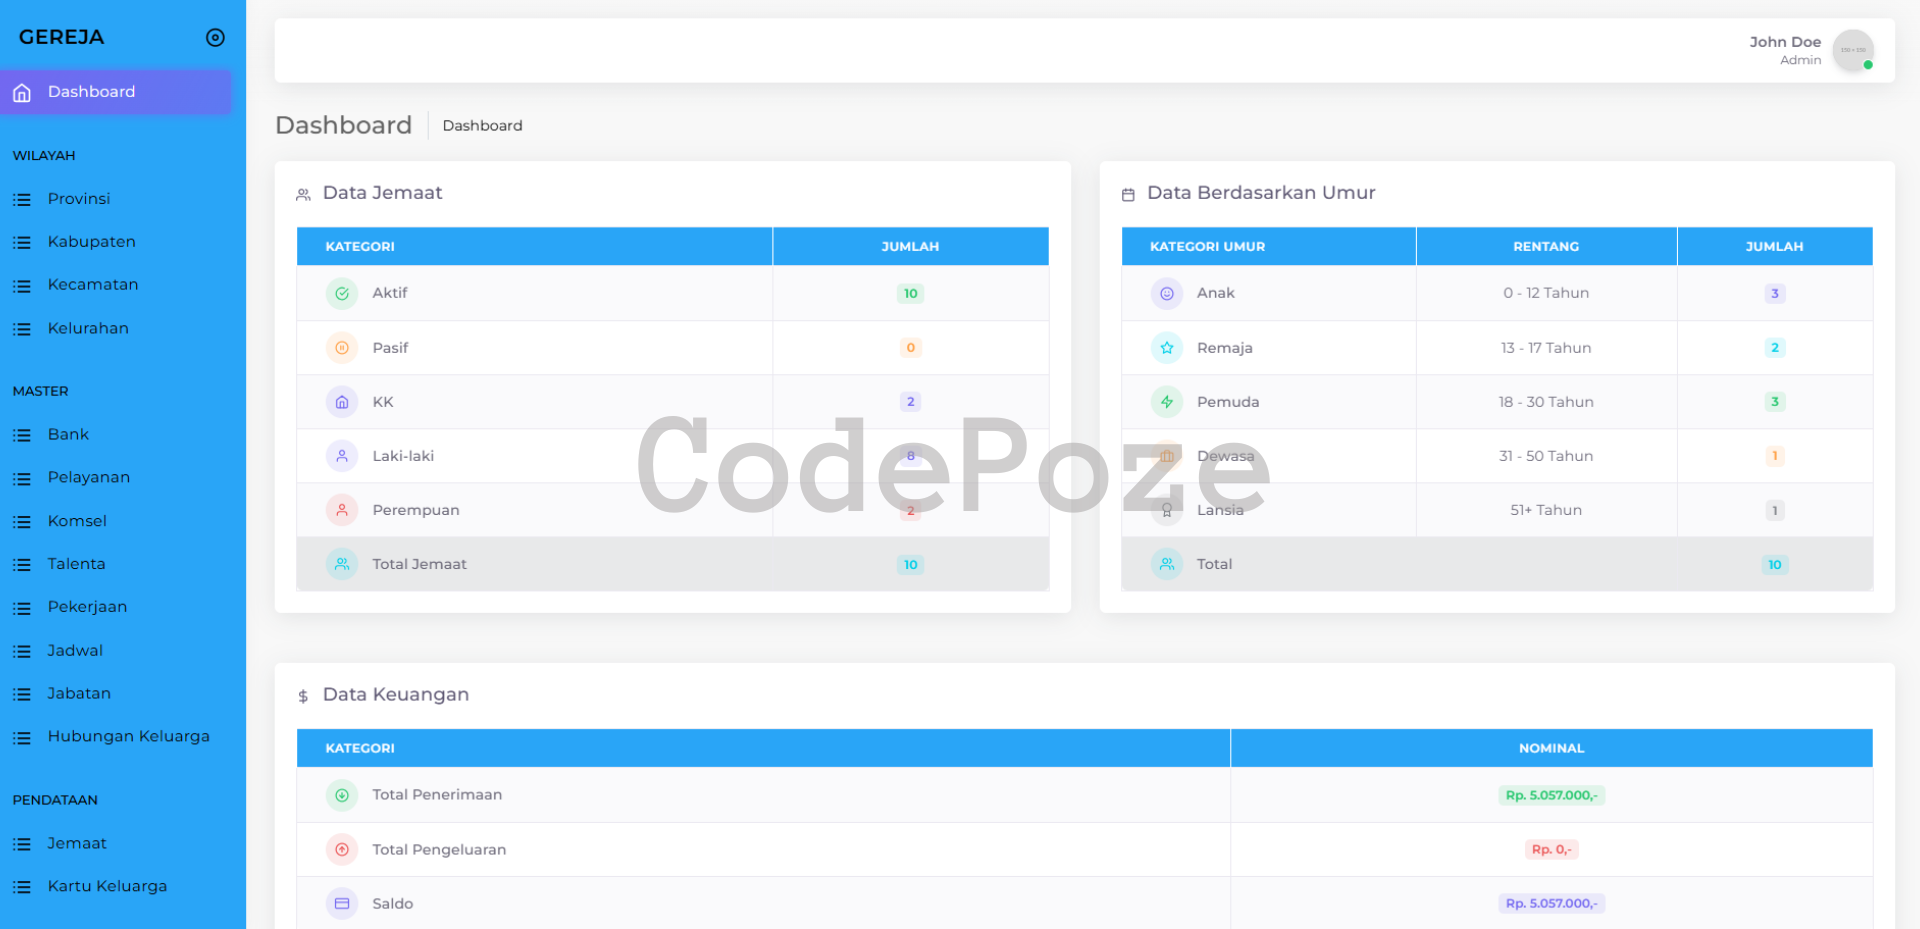Toggle the sidebar collapse radio icon
The height and width of the screenshot is (929, 1920).
coord(215,38)
